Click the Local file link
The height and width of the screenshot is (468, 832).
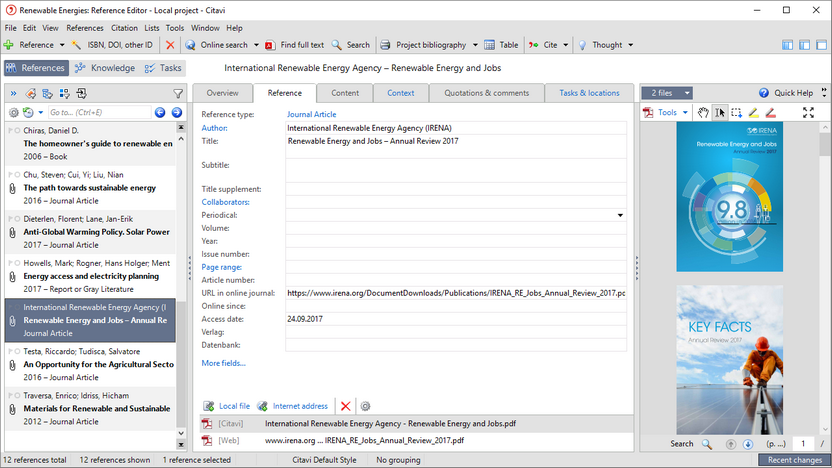click(227, 406)
